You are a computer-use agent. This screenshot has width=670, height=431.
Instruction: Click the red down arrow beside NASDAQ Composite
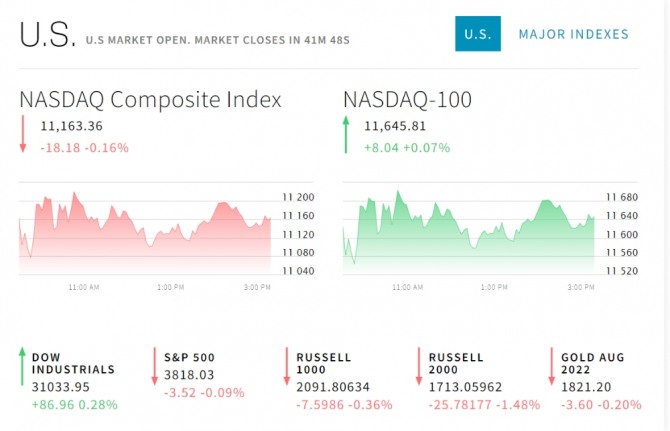pos(22,135)
